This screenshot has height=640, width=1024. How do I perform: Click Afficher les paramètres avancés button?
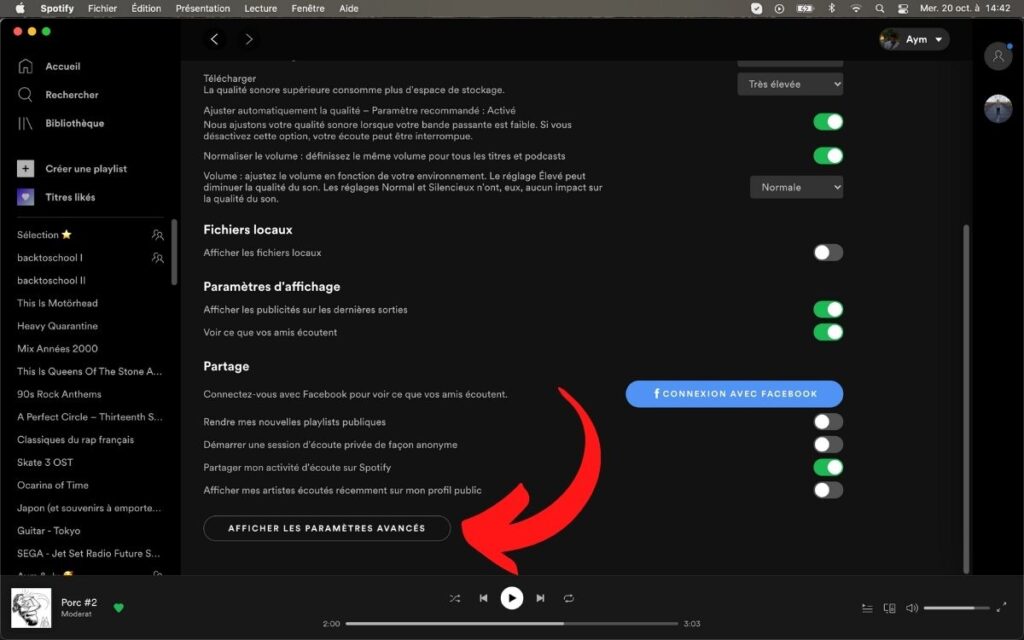(x=327, y=528)
